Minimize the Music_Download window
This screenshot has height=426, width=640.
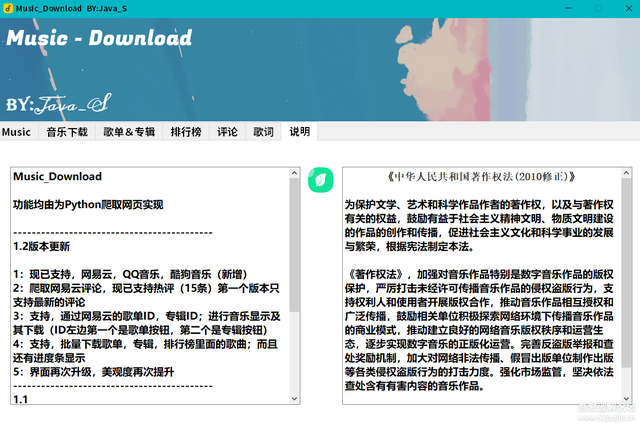[x=569, y=8]
